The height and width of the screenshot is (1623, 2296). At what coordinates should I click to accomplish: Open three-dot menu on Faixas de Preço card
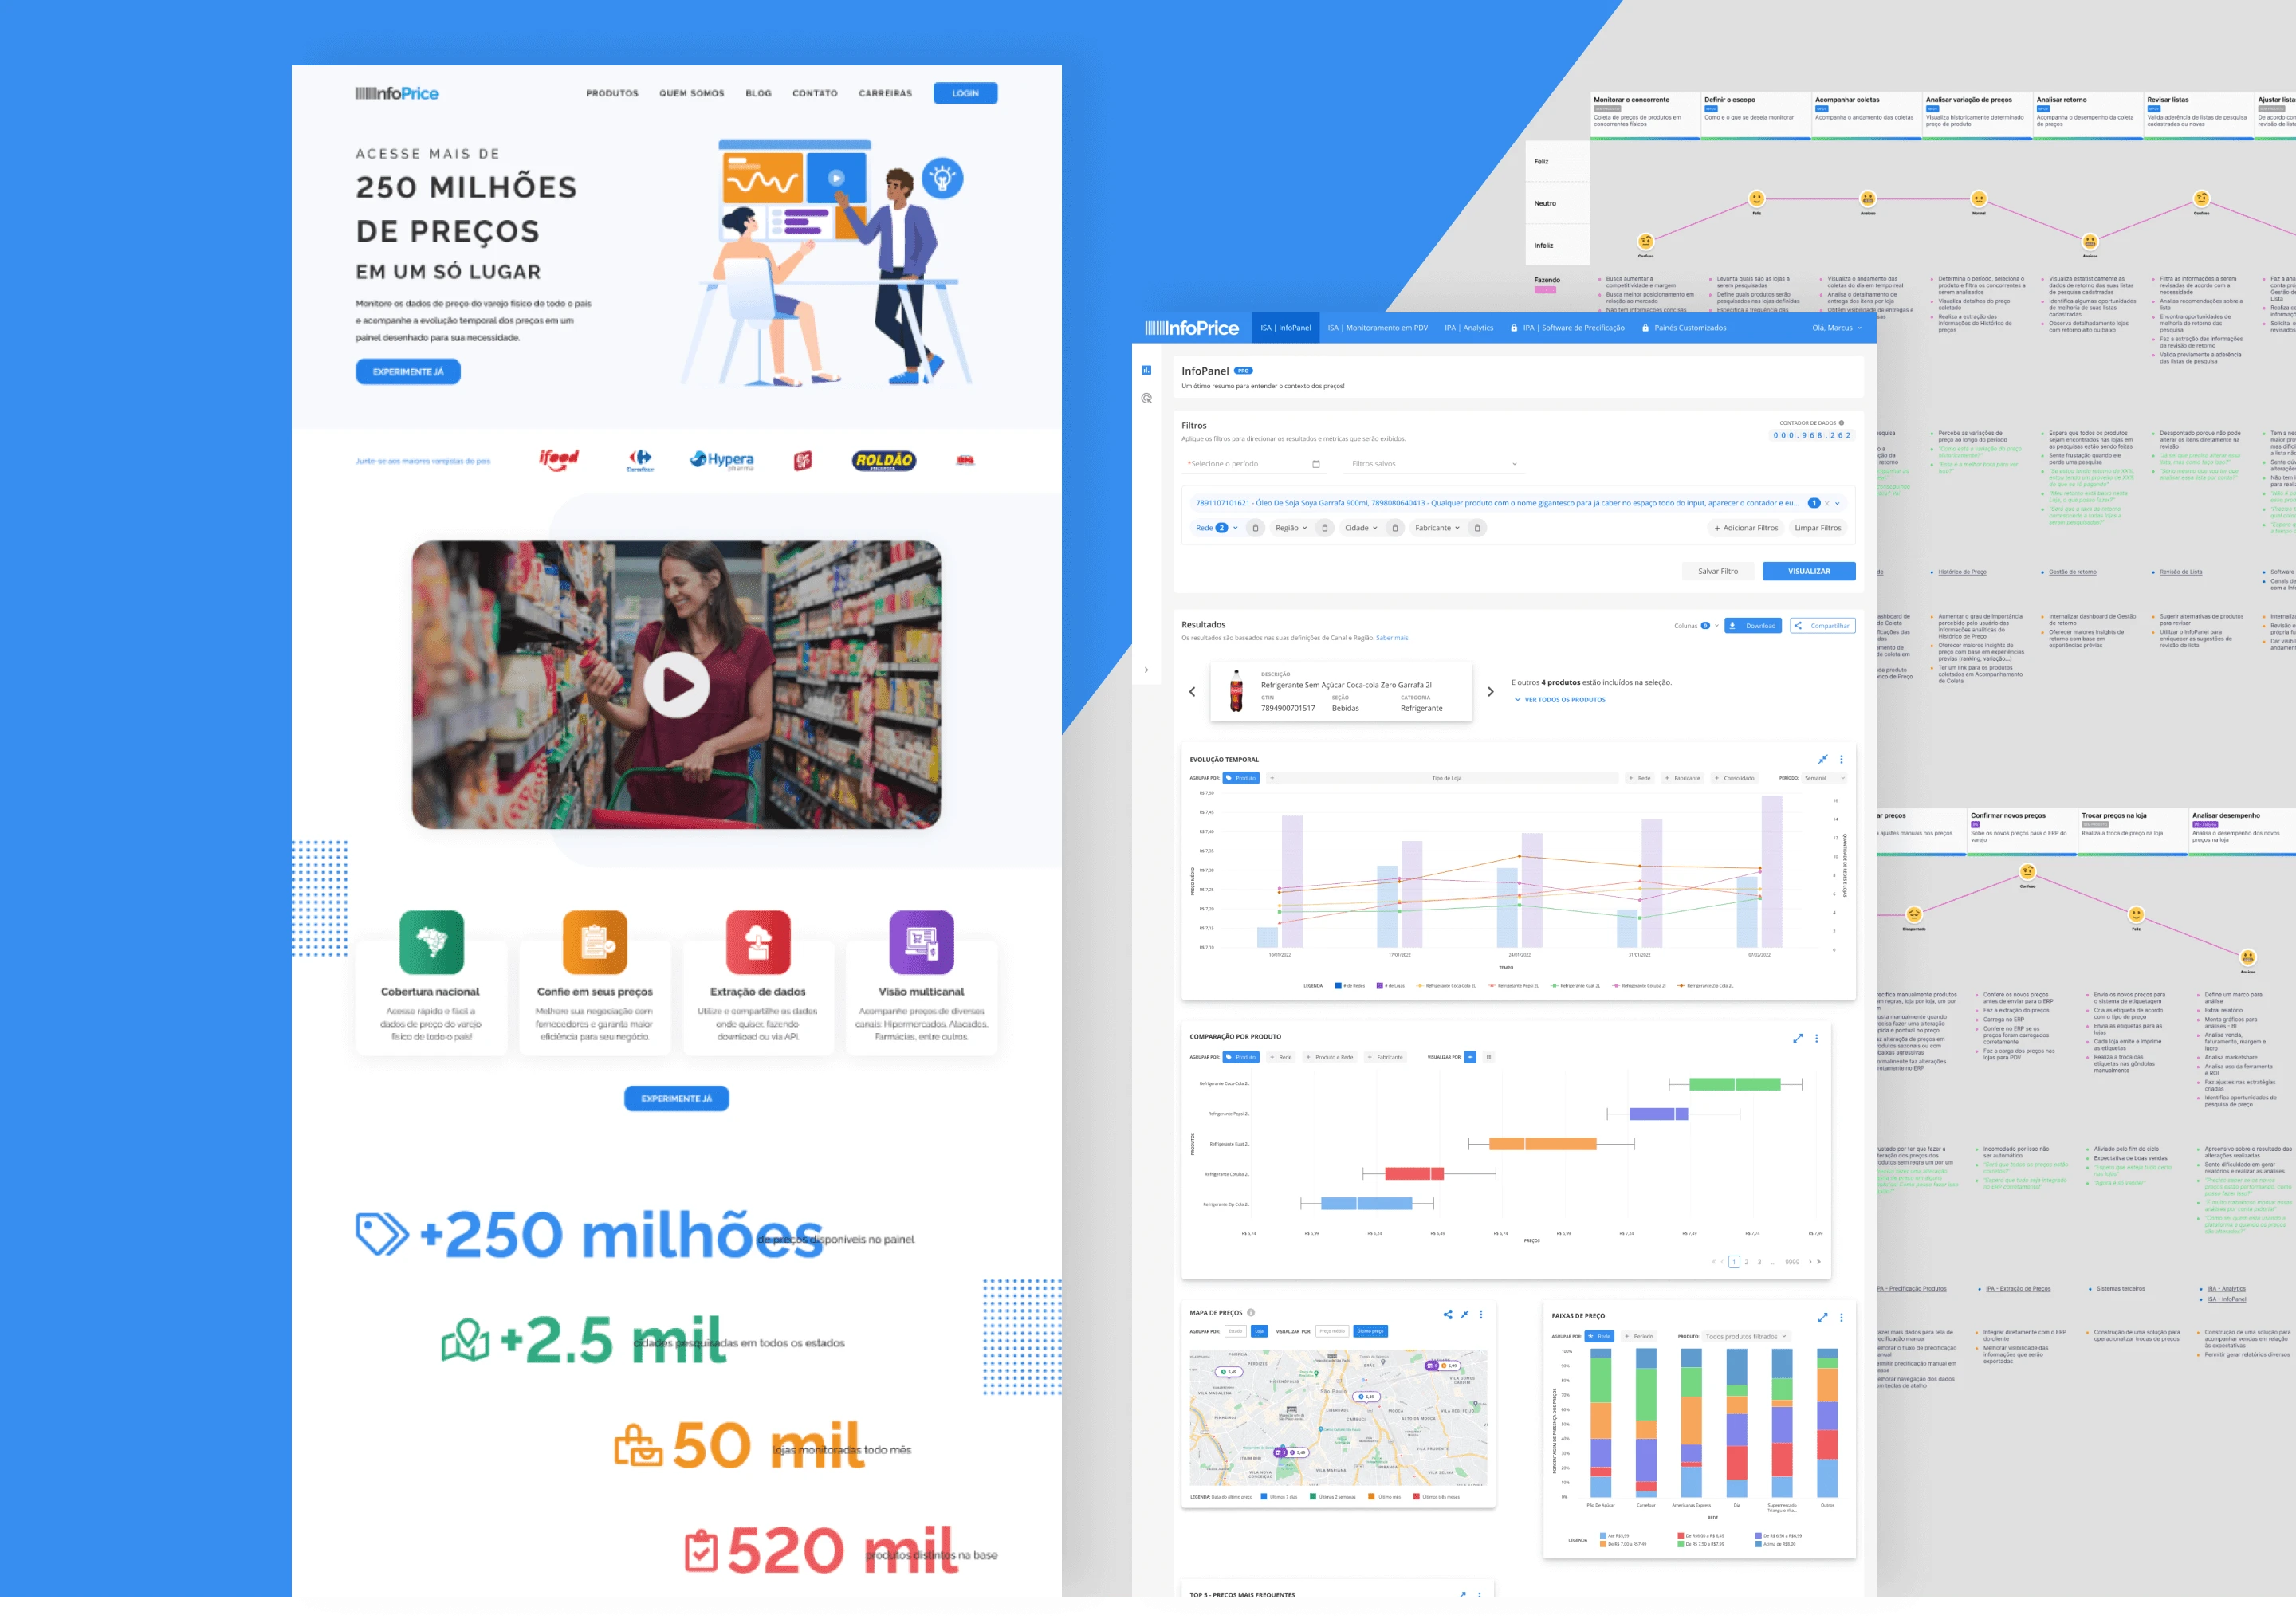point(1841,1317)
